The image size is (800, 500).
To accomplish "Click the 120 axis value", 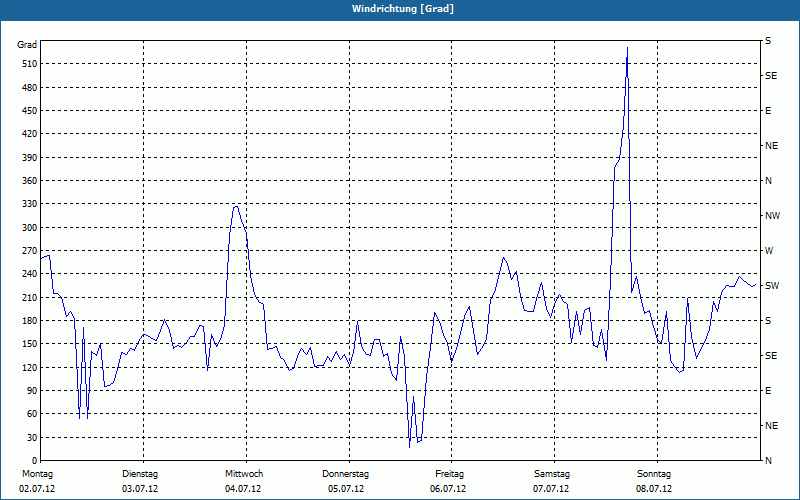I will [x=31, y=367].
